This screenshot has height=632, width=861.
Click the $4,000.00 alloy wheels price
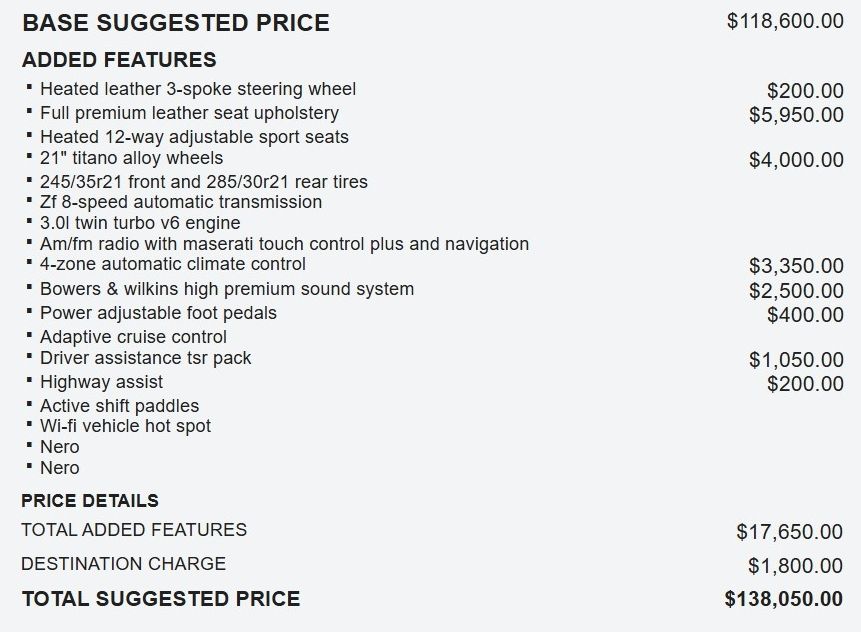pyautogui.click(x=795, y=160)
